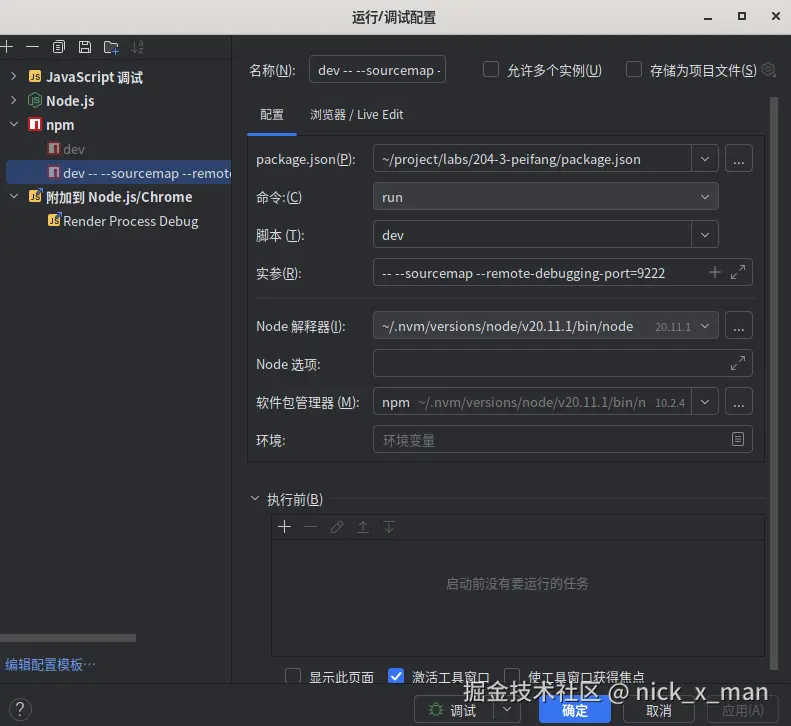Browse for the Node interpreter
This screenshot has height=726, width=791.
point(739,325)
